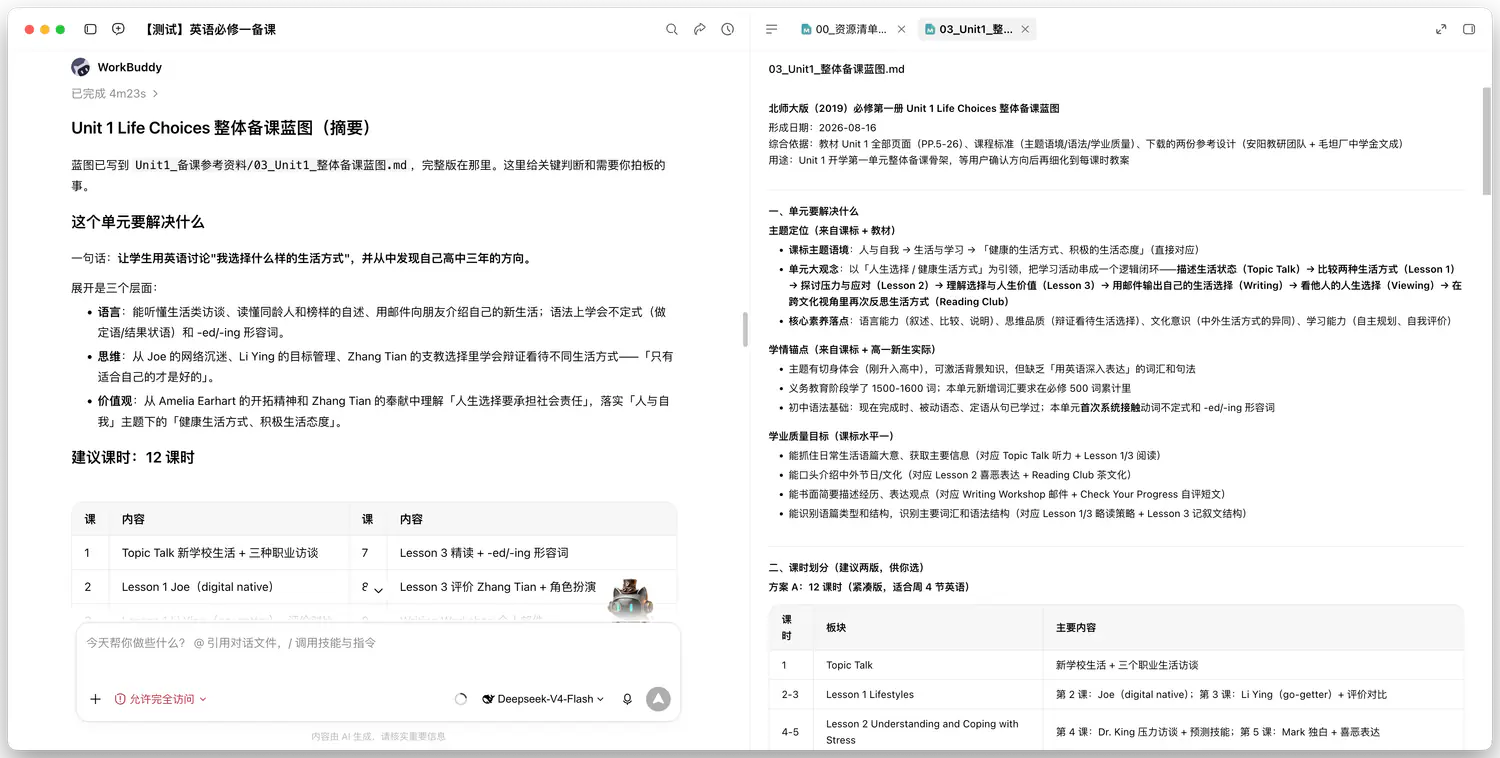Open the Deepseek-V4-Flash model dropdown
The width and height of the screenshot is (1500, 758).
(x=543, y=699)
